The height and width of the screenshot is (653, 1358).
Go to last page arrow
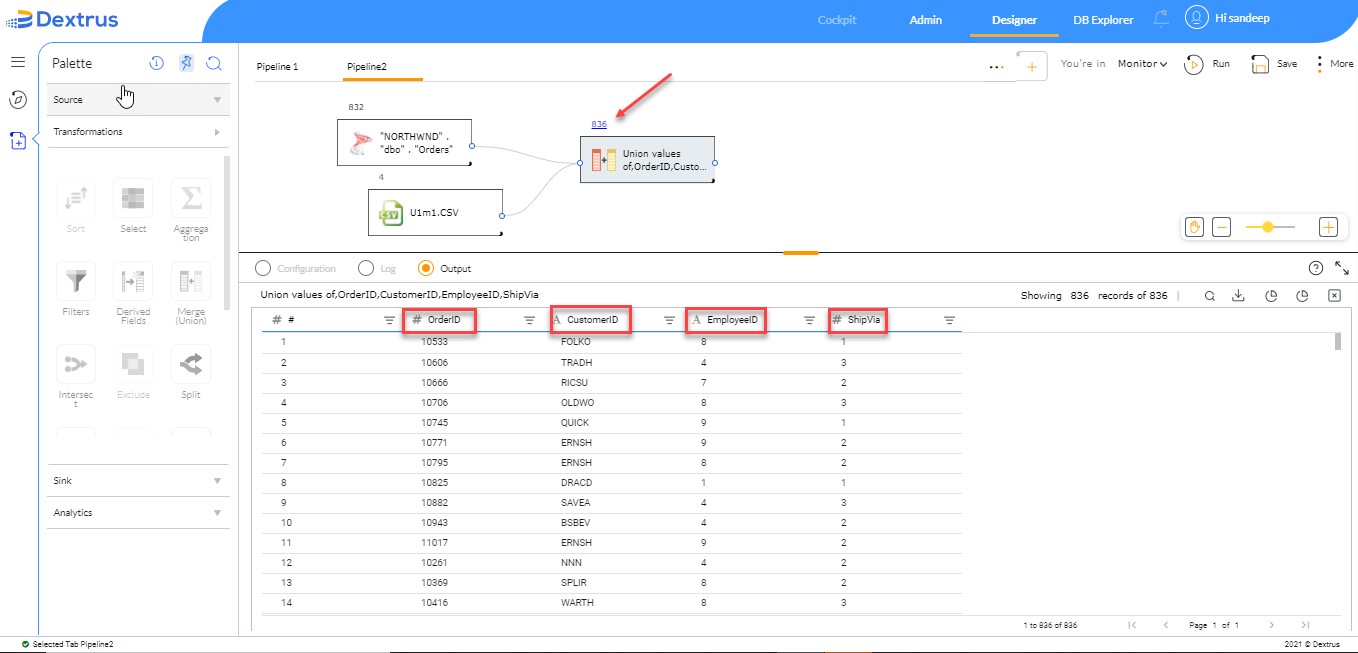tap(1305, 625)
